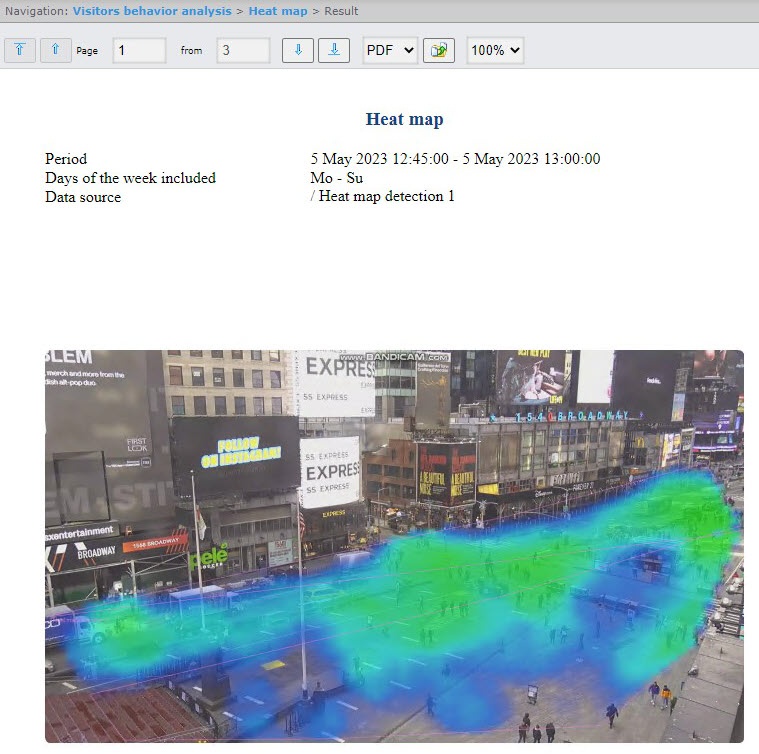Click the current page number field
The image size is (759, 754).
[x=139, y=50]
